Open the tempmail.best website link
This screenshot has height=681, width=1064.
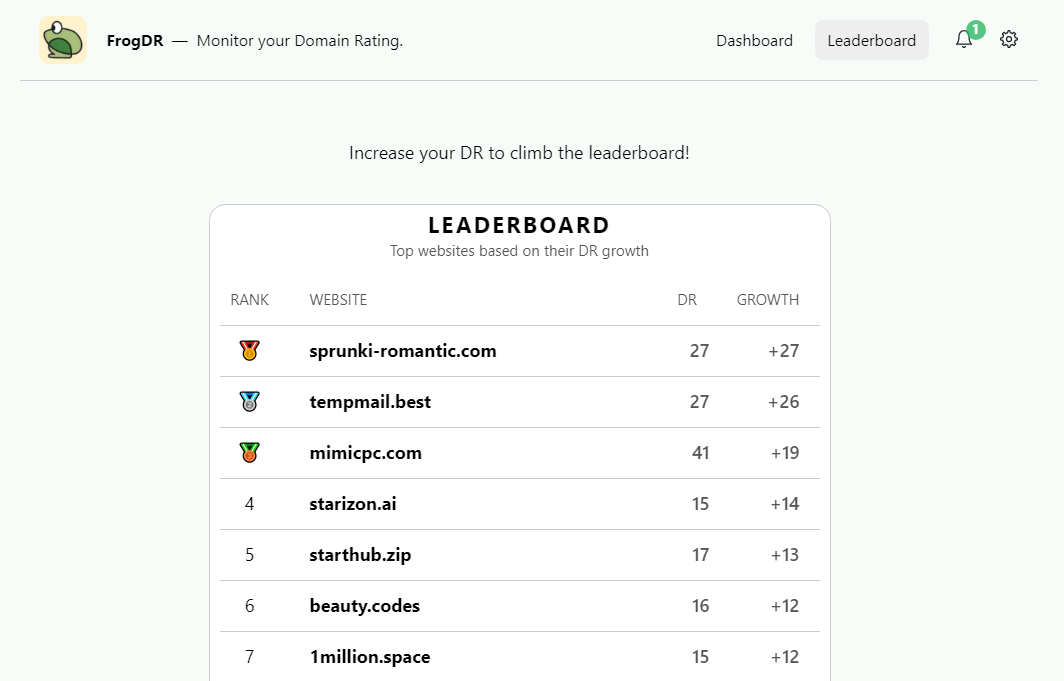click(370, 402)
